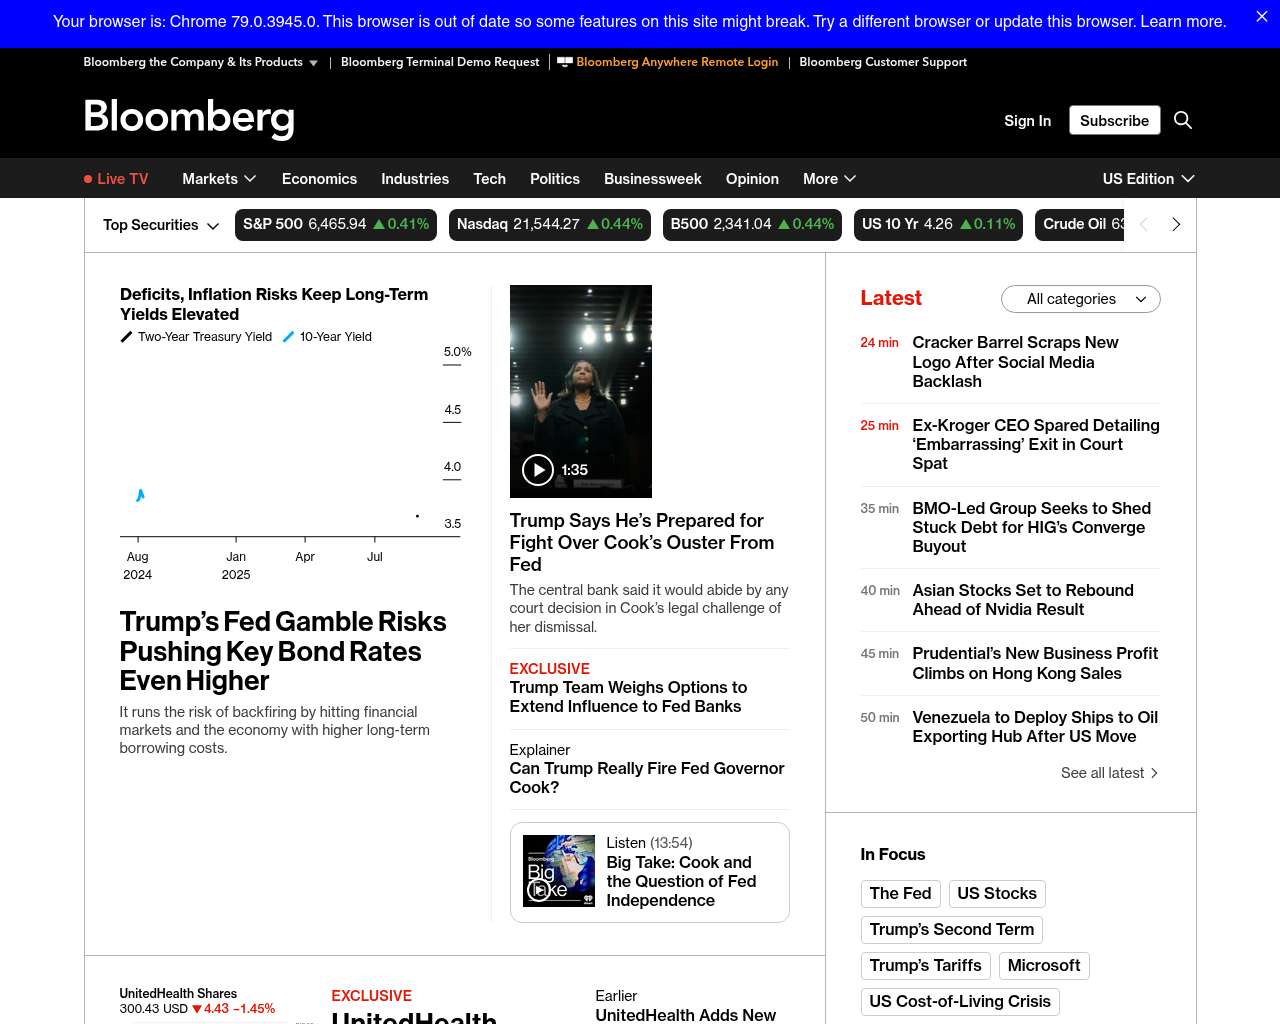
Task: Open Asian Stocks Set to Rebound story
Action: click(1023, 600)
